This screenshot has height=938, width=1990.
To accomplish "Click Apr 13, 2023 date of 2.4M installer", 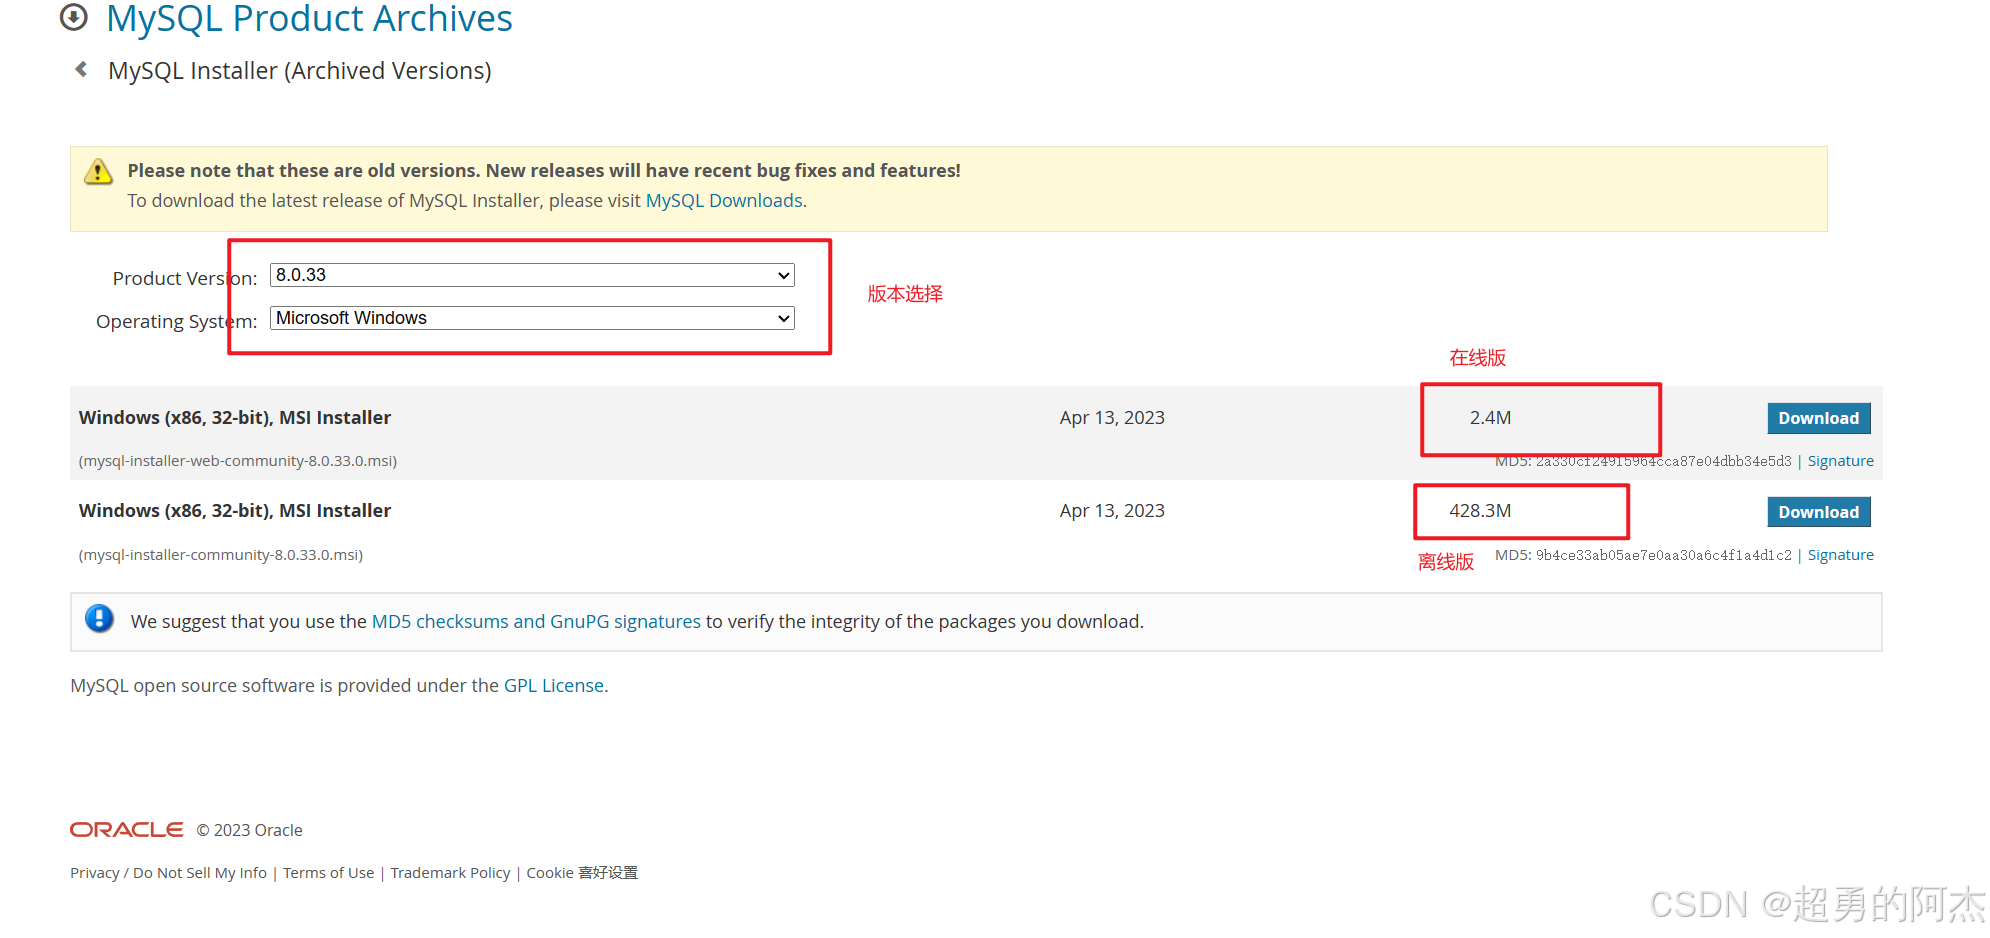I will click(x=1112, y=418).
